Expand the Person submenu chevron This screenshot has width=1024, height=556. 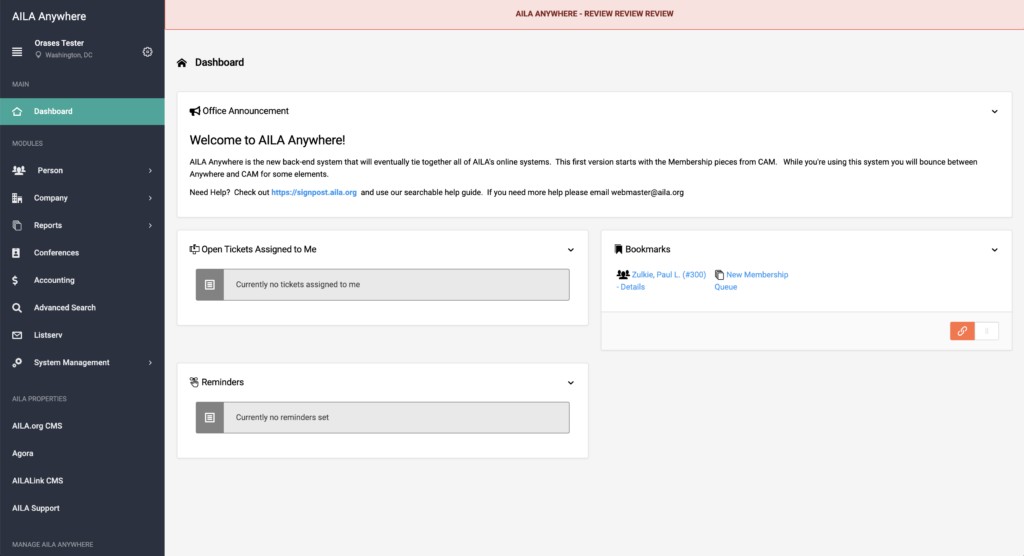click(150, 171)
